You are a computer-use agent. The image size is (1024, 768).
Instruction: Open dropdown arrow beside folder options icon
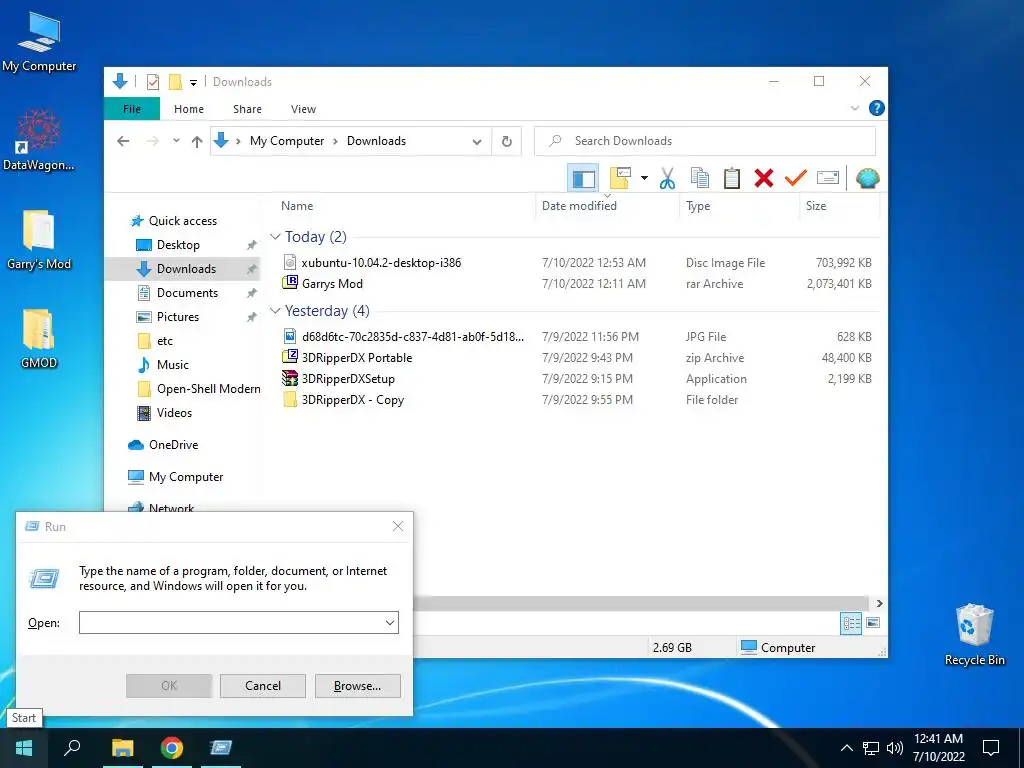point(644,178)
